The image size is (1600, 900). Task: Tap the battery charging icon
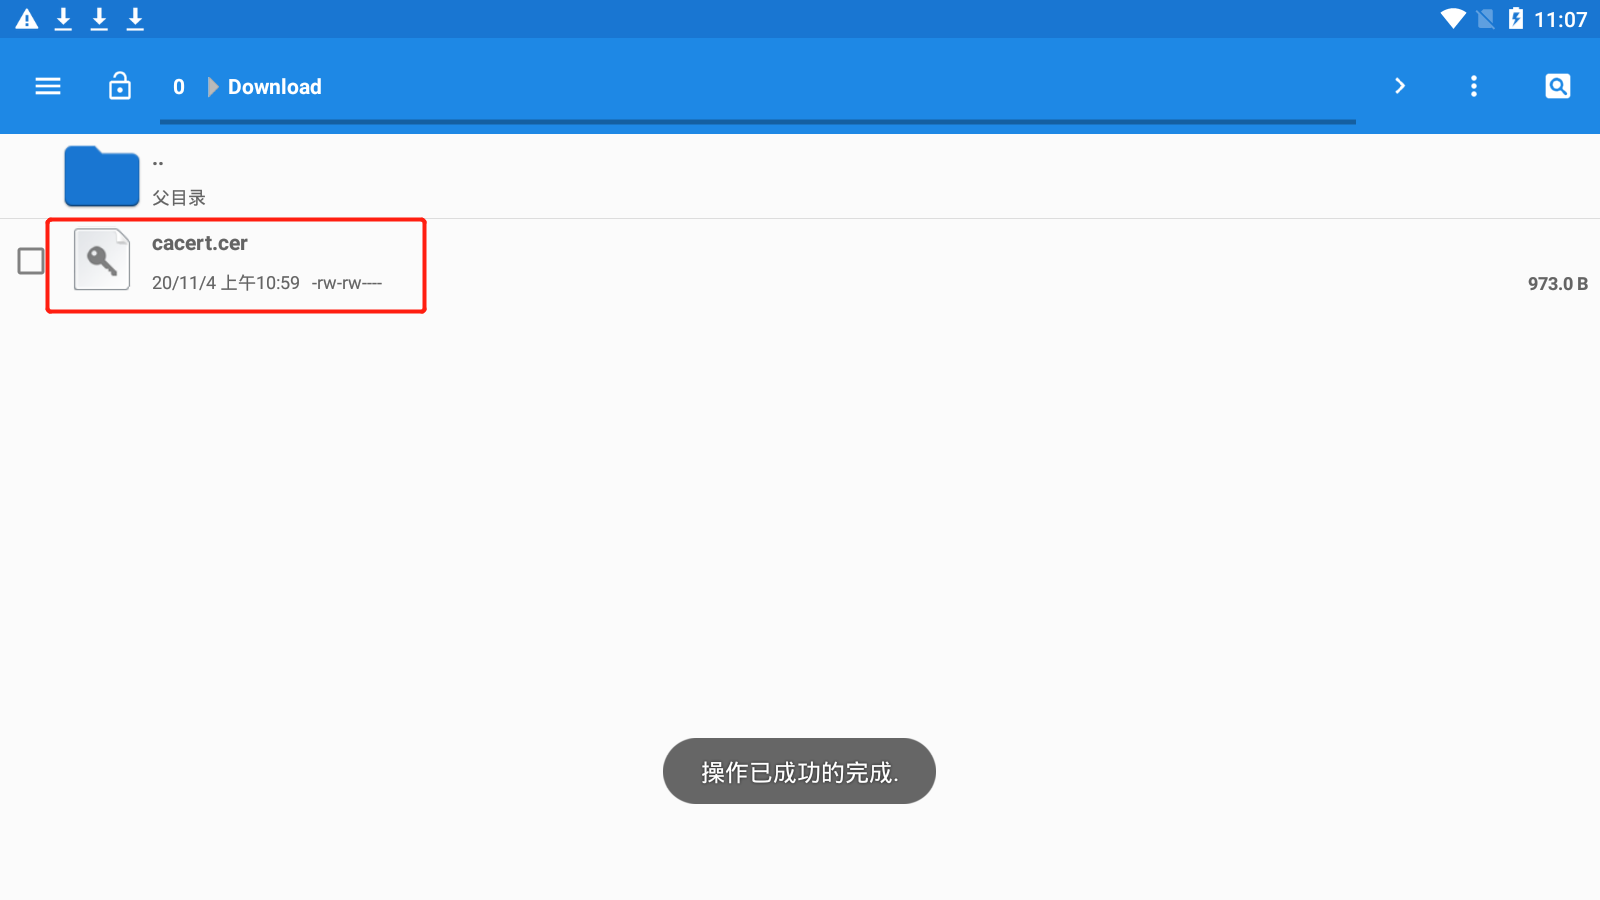1516,19
